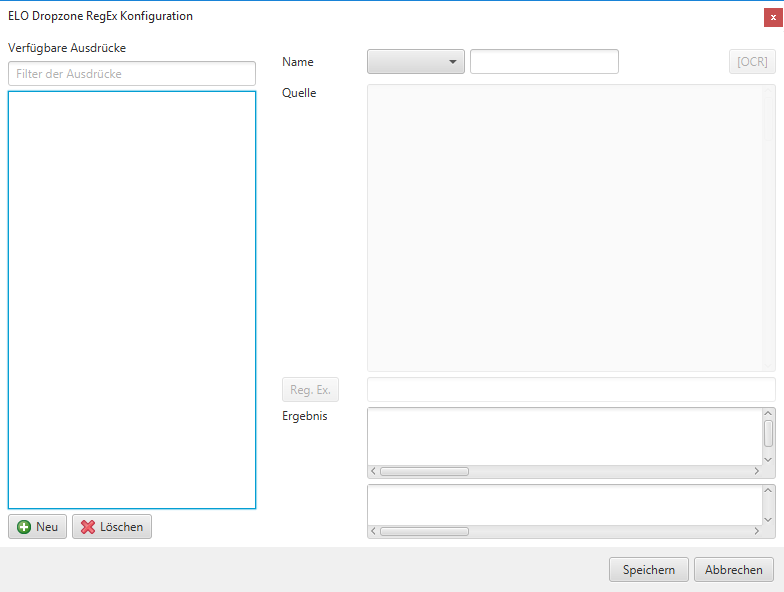Click the lower box horizontal scrollbar thumb

424,532
